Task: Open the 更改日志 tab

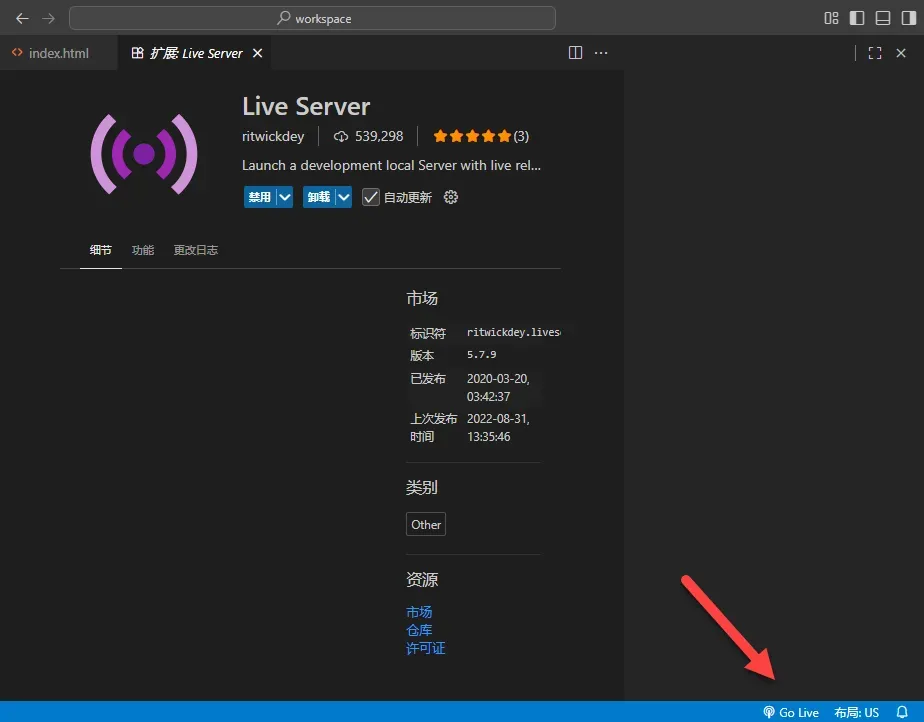Action: click(195, 250)
